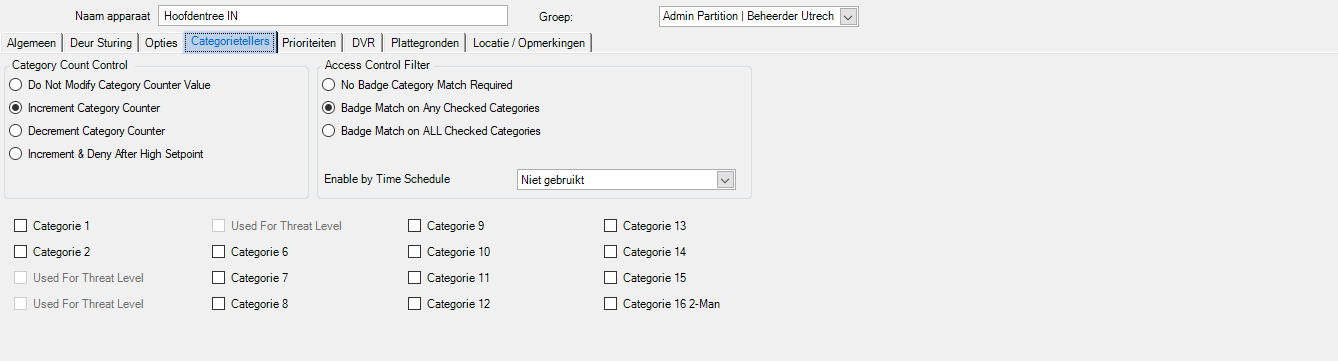
Task: Toggle Categorie 15 checkbox
Action: pos(611,278)
